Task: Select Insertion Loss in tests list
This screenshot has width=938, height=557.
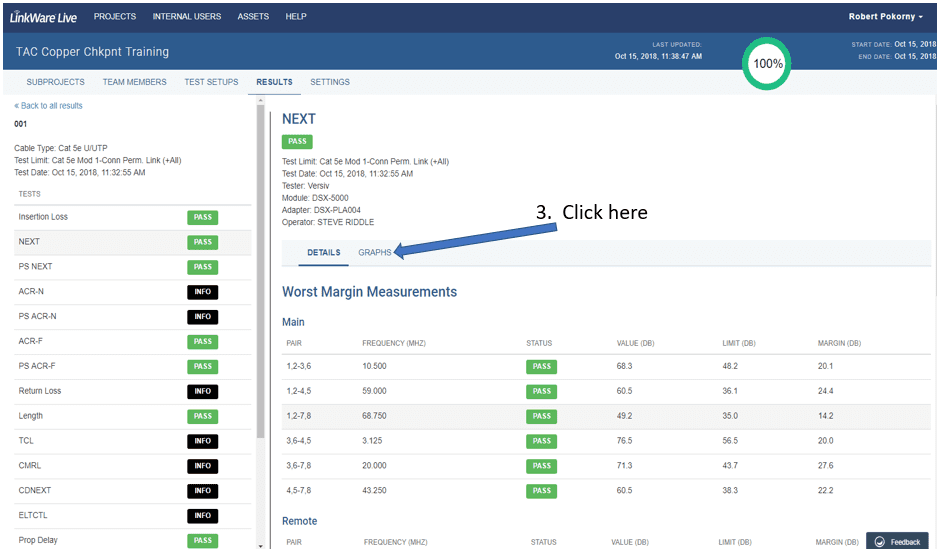Action: click(x=43, y=217)
